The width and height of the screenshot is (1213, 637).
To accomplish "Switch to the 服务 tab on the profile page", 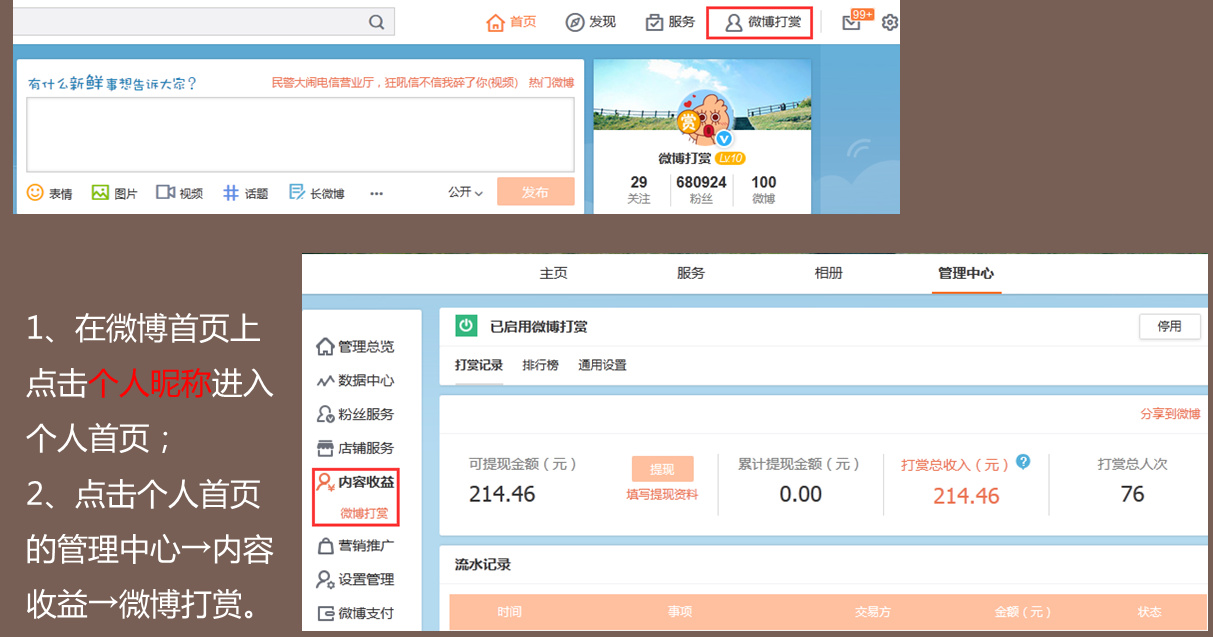I will [691, 273].
